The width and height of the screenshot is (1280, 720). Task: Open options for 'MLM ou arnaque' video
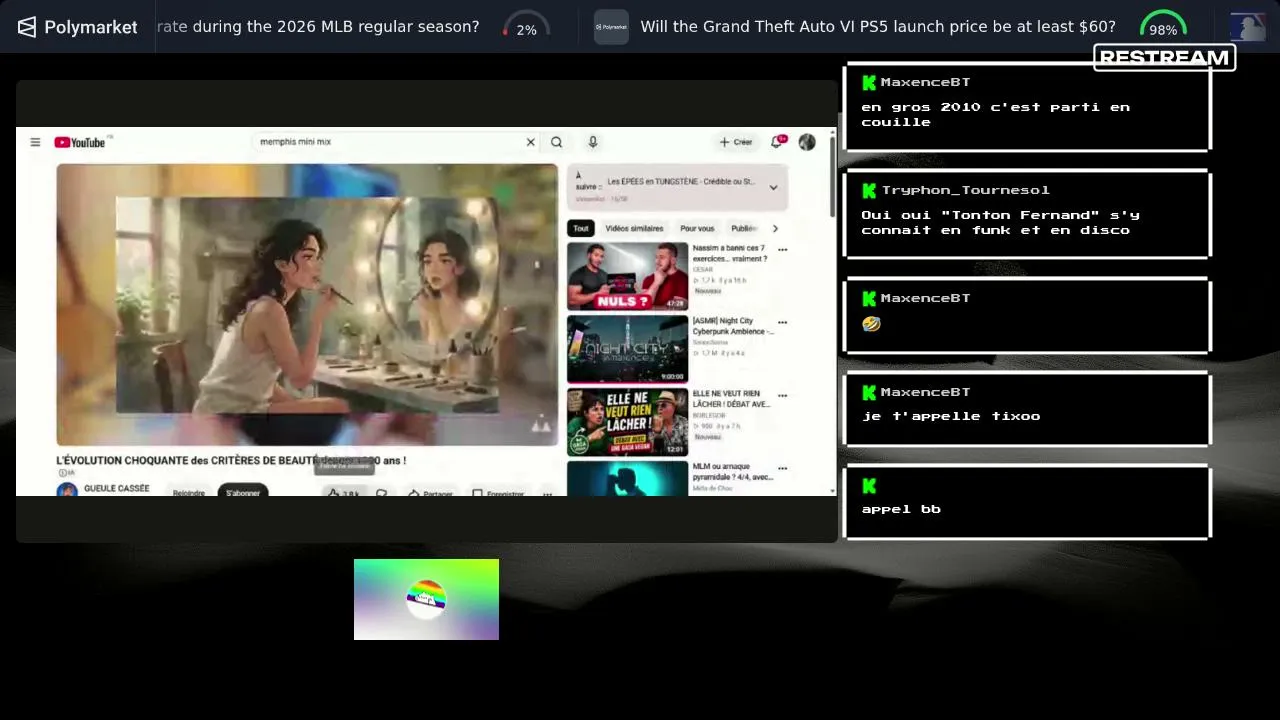[782, 468]
